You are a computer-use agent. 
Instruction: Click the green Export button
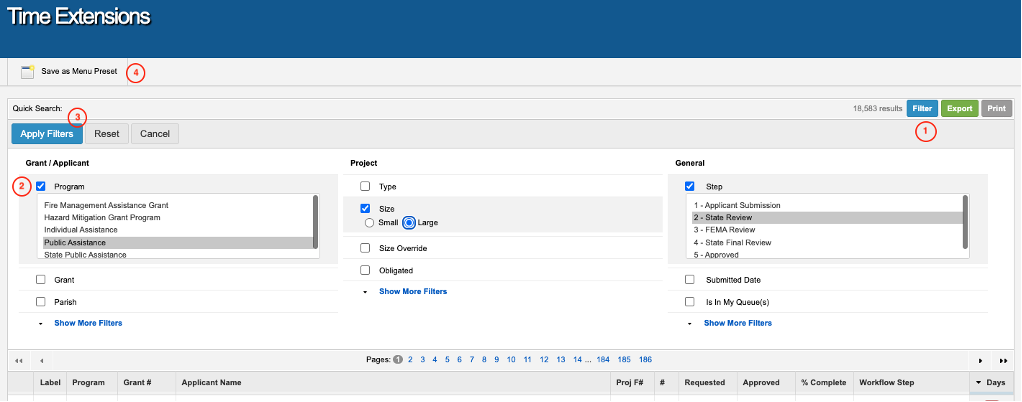(x=959, y=109)
